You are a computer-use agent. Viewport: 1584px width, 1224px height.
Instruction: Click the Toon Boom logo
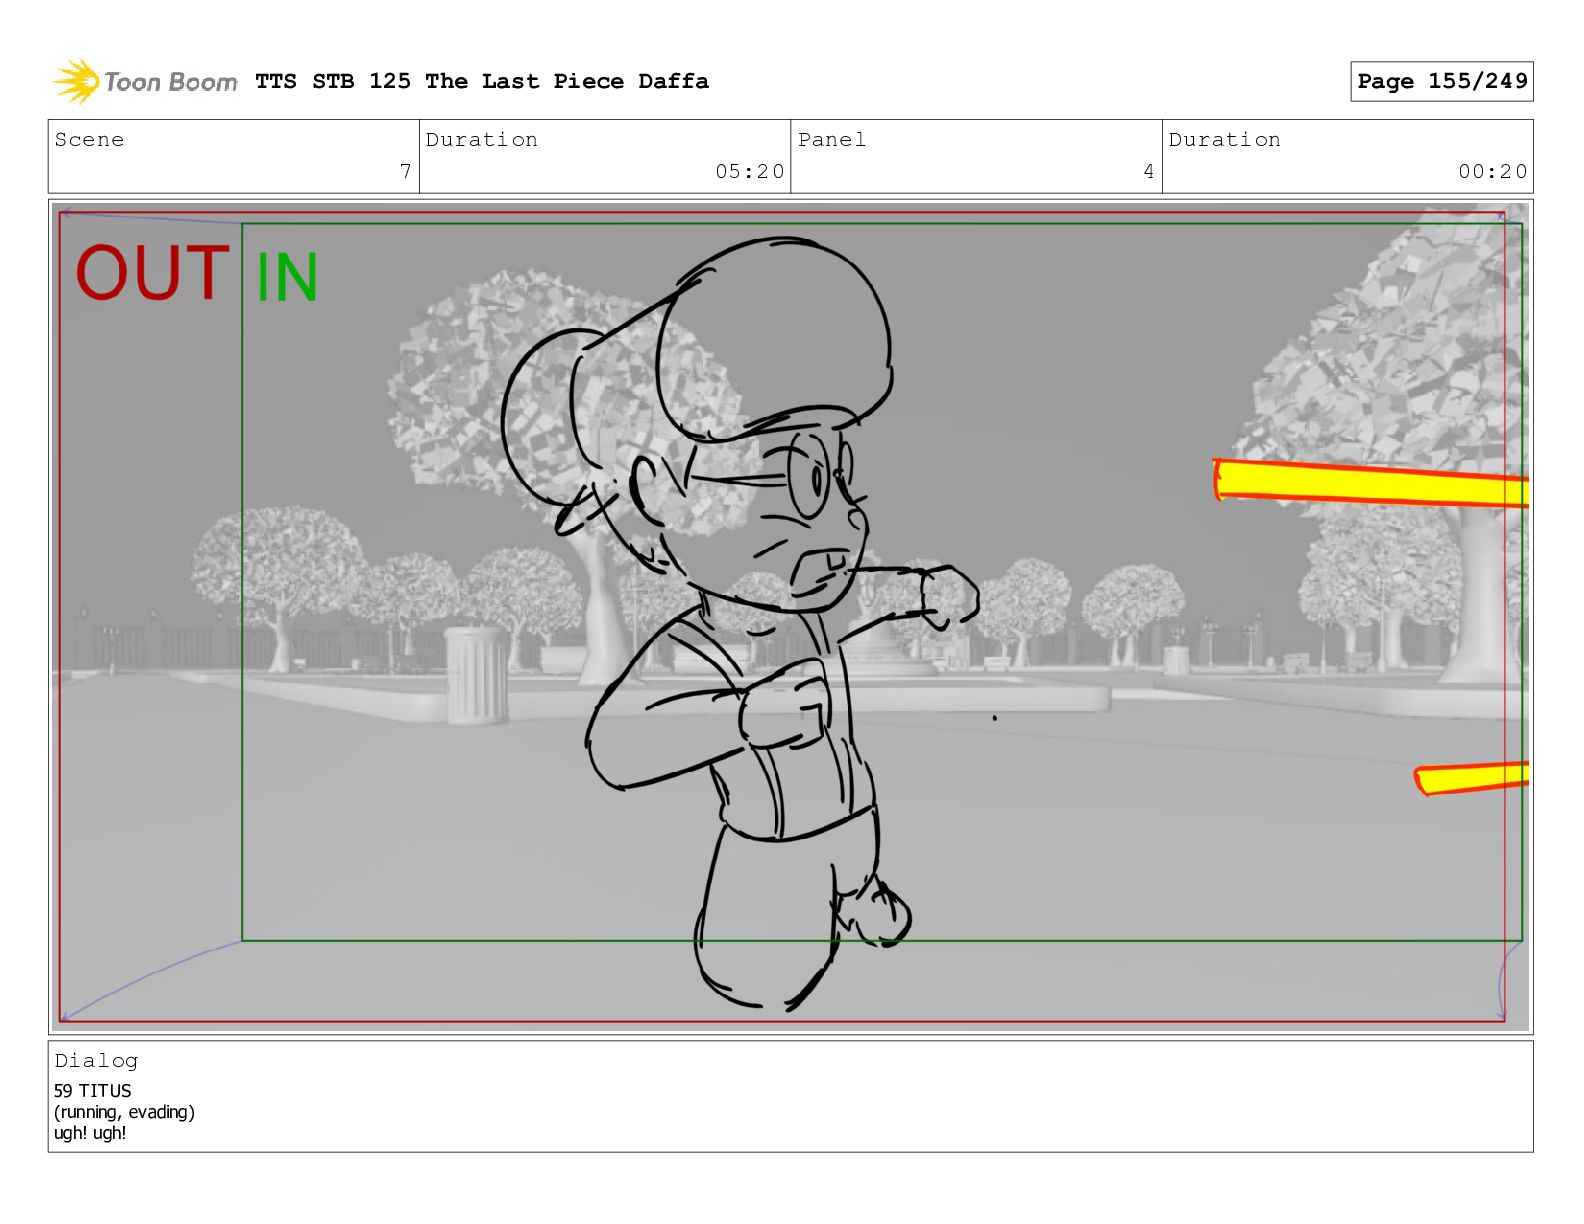(x=145, y=81)
